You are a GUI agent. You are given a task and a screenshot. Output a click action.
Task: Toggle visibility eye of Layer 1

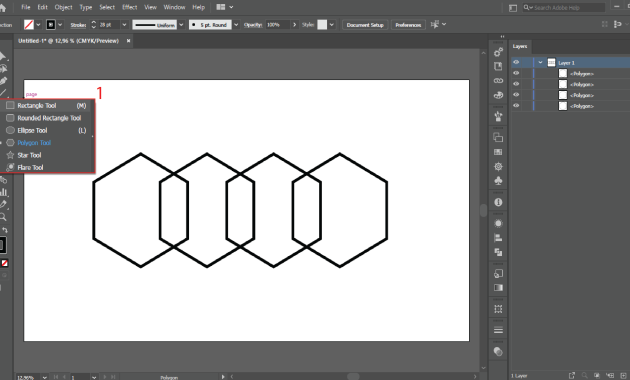coord(516,62)
